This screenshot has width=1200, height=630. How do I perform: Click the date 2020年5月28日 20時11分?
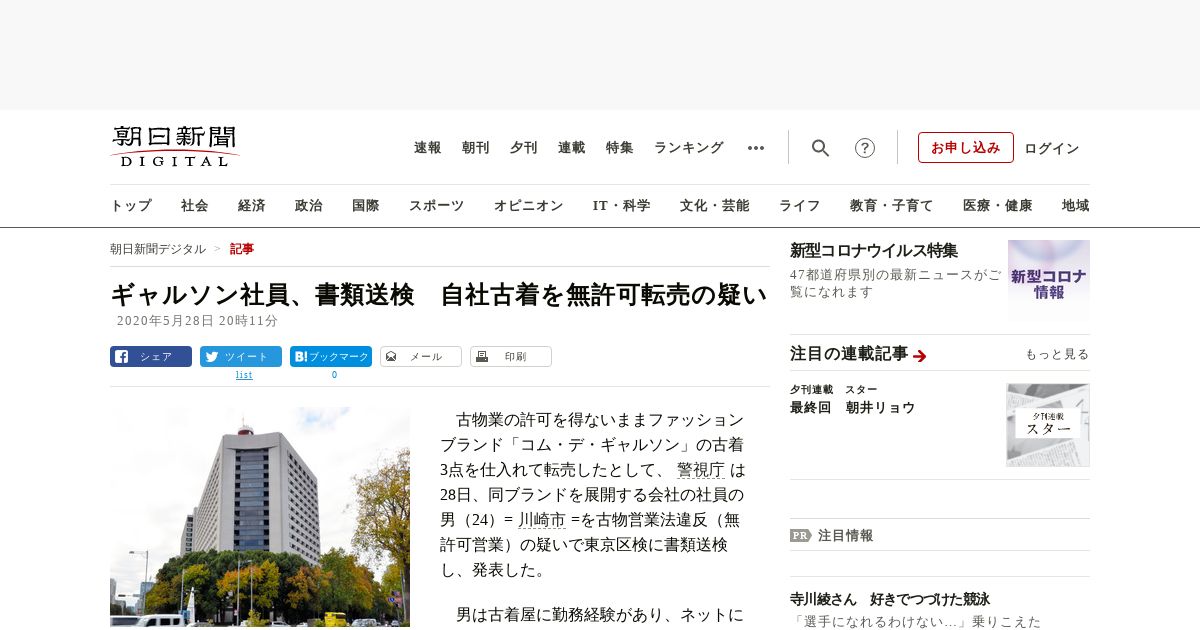(197, 321)
